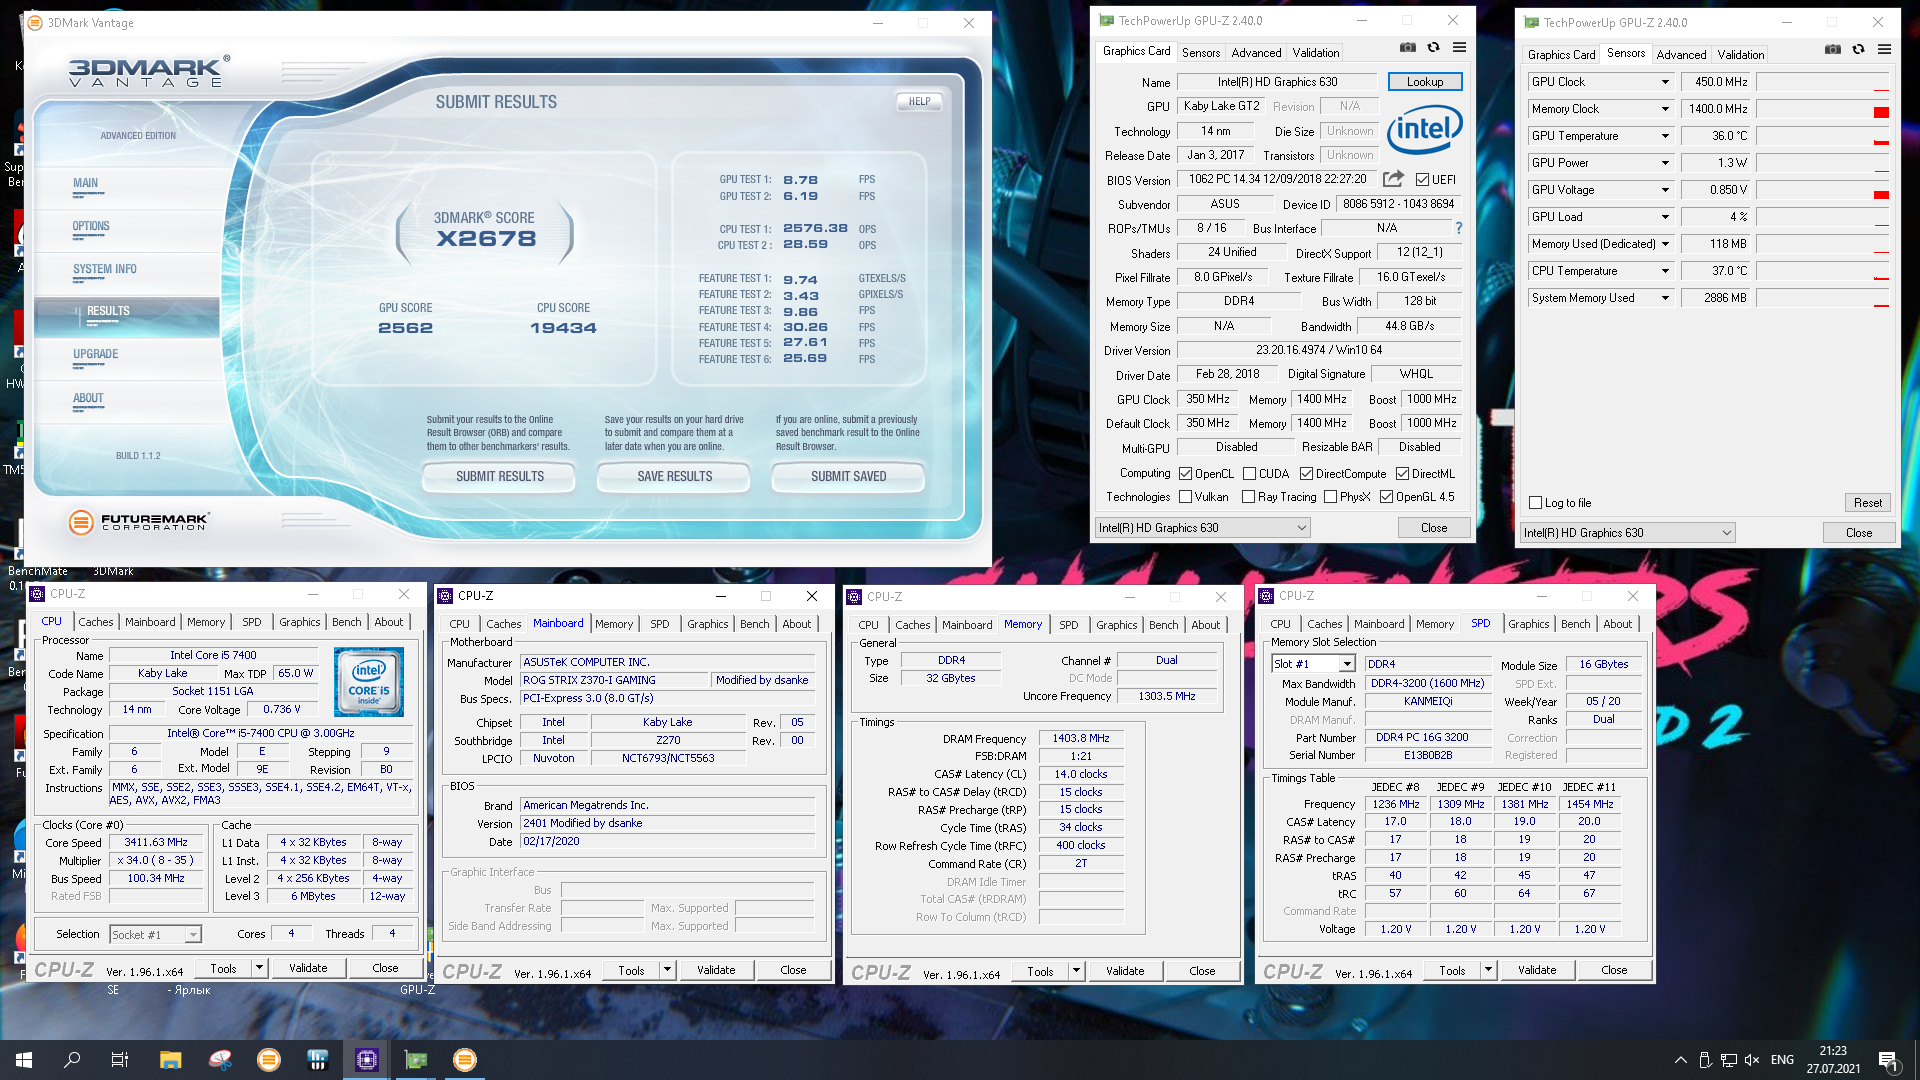This screenshot has height=1080, width=1920.
Task: Toggle the UEFI checkbox
Action: (x=1423, y=180)
